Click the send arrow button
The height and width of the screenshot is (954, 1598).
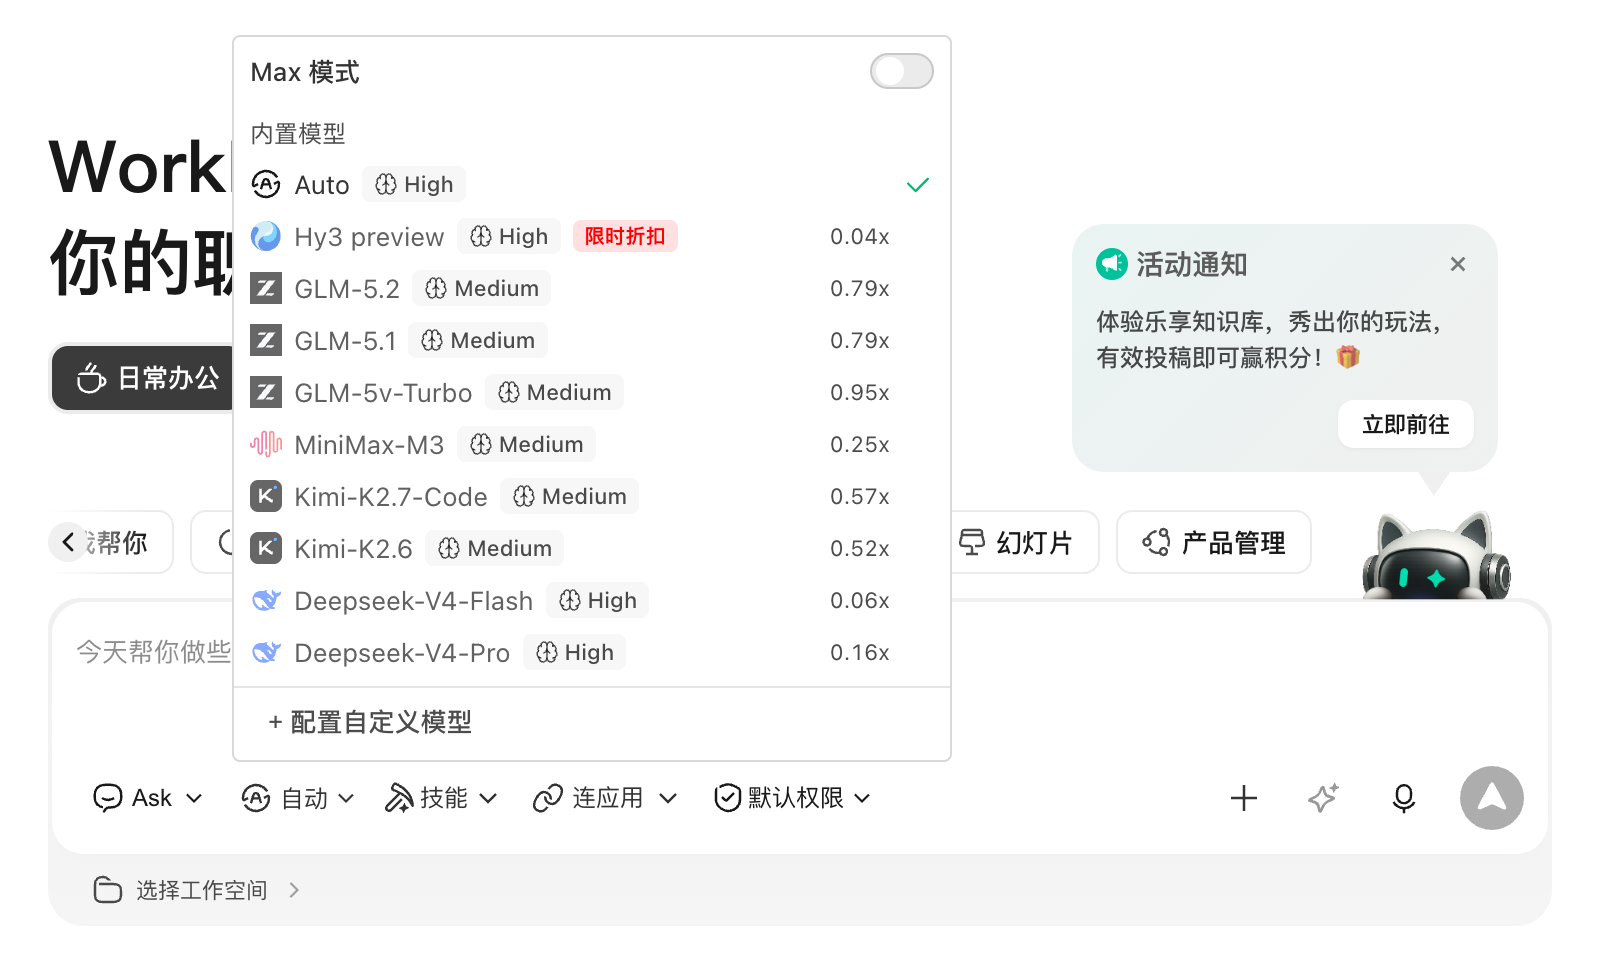click(x=1491, y=798)
